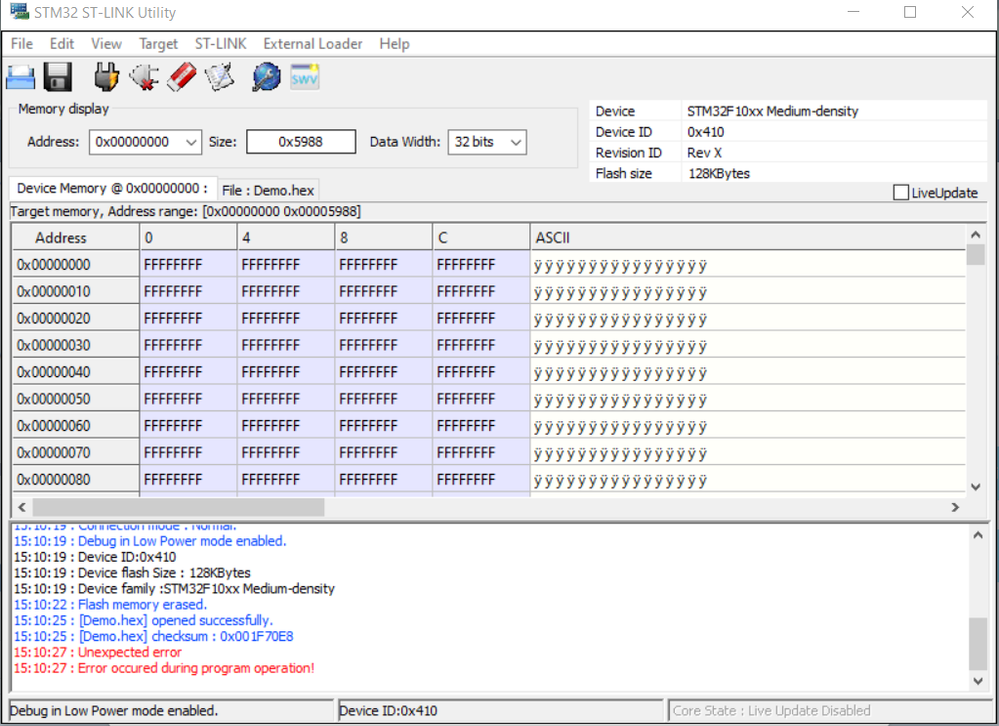Click memory table horizontal scrollbar right arrow
999x726 pixels.
tap(955, 508)
